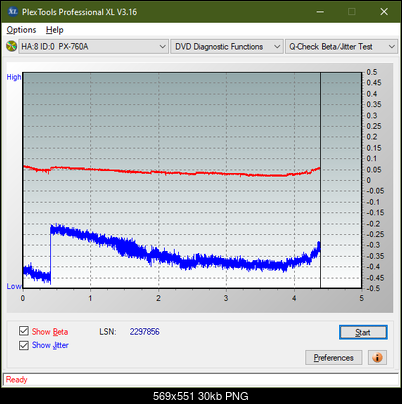
Task: Minimize the PlexTools window
Action: pyautogui.click(x=320, y=12)
